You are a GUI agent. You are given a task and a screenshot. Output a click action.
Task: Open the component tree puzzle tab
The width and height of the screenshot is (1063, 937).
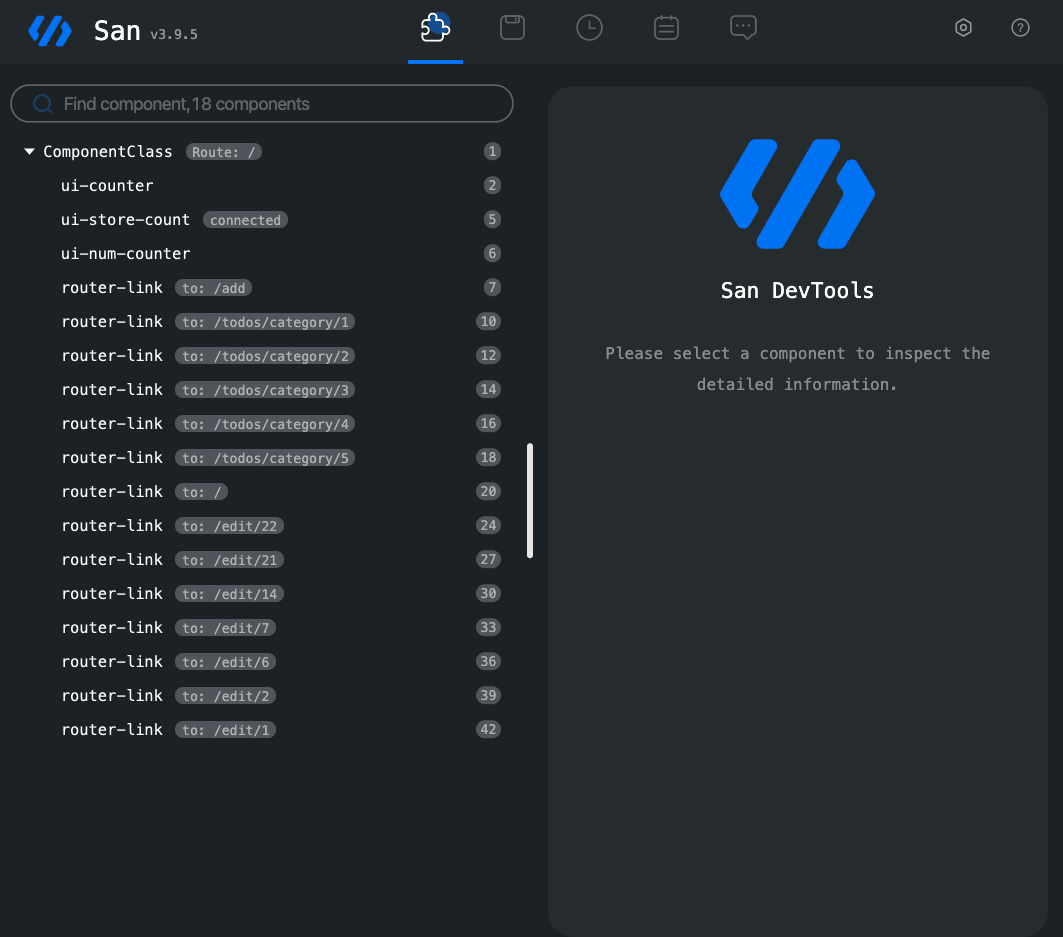435,28
